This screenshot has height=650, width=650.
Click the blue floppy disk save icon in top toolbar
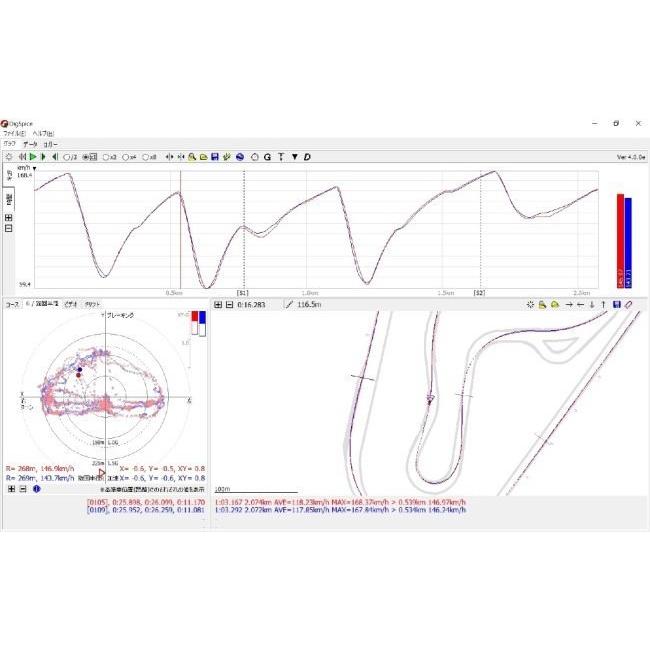tap(215, 157)
